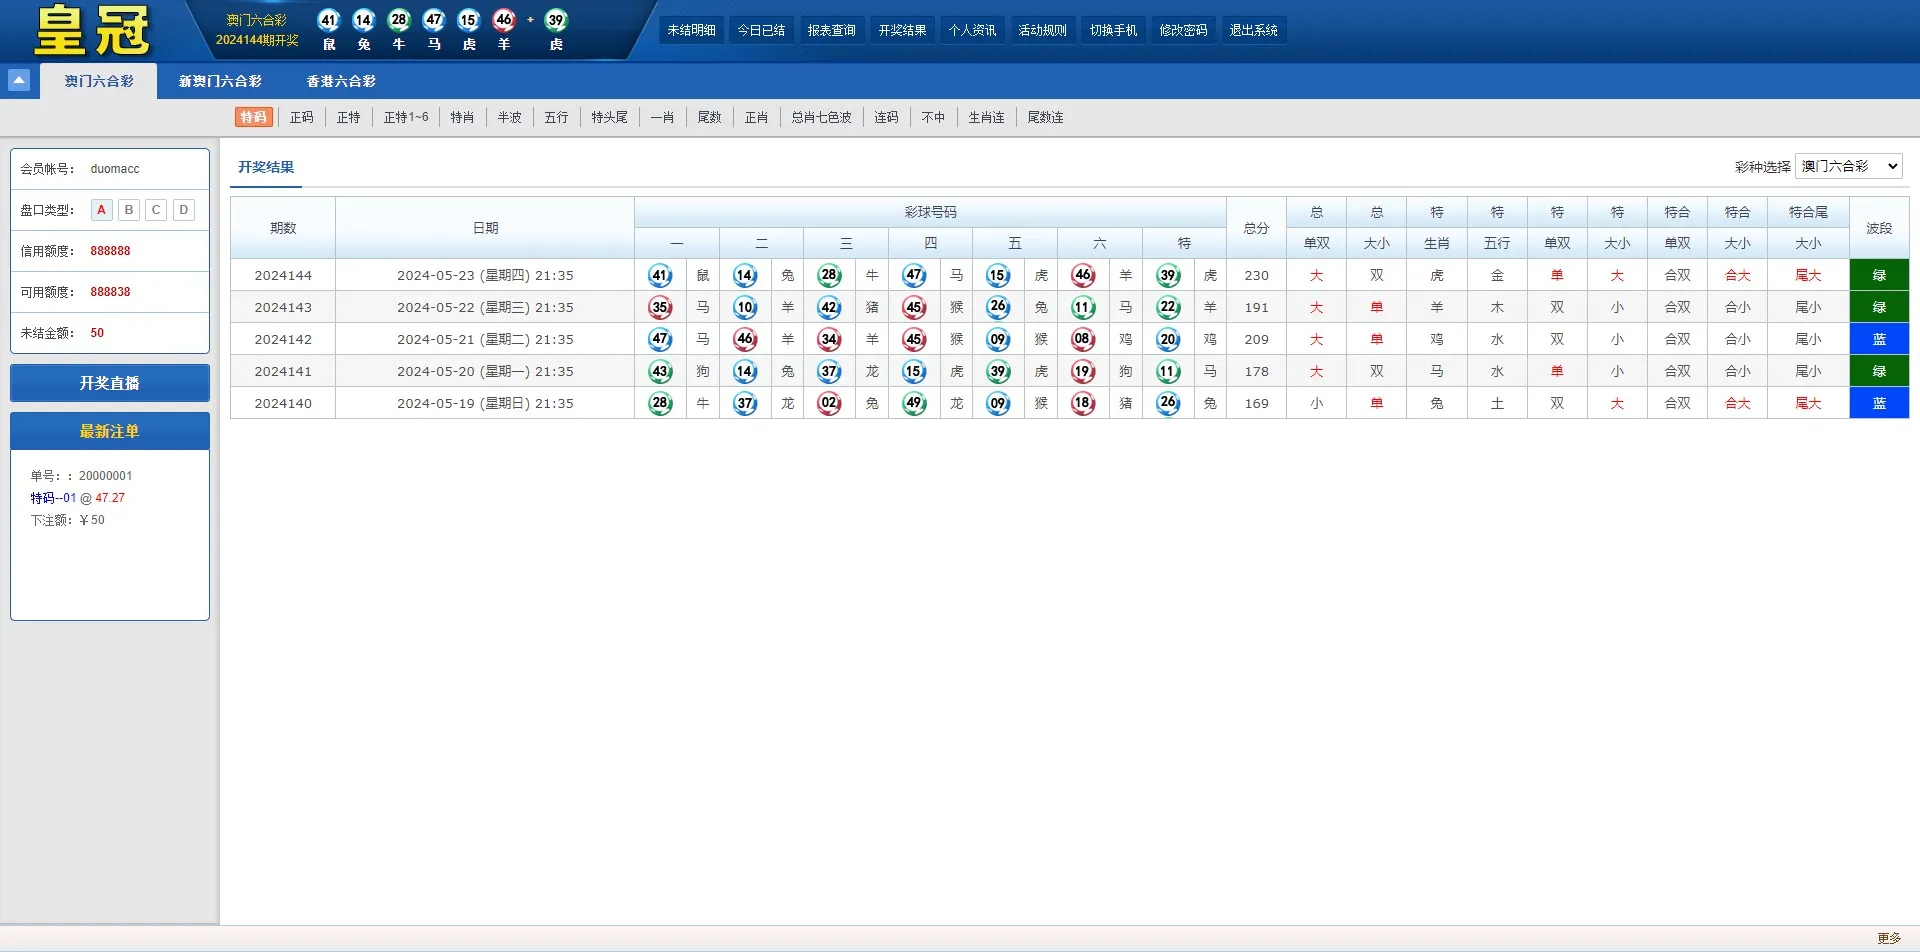This screenshot has width=1920, height=952.
Task: Click the 开奖直播 button
Action: (110, 383)
